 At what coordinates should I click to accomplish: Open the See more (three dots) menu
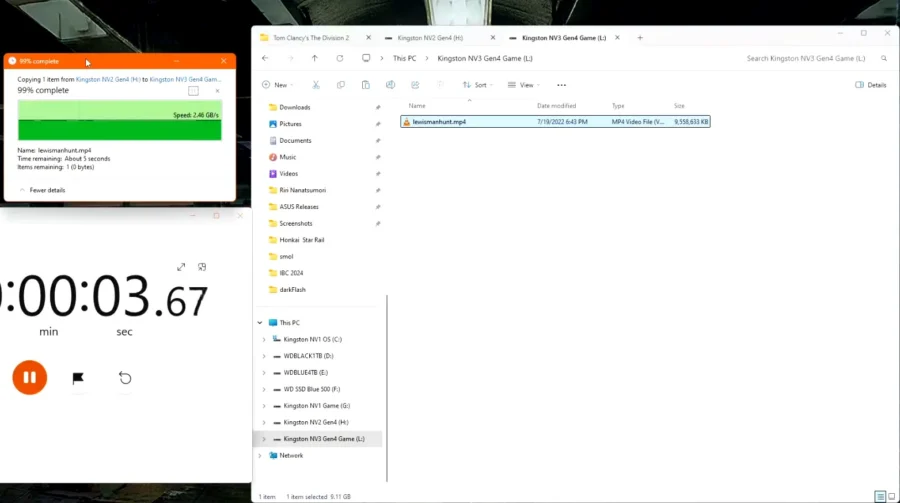pyautogui.click(x=561, y=85)
